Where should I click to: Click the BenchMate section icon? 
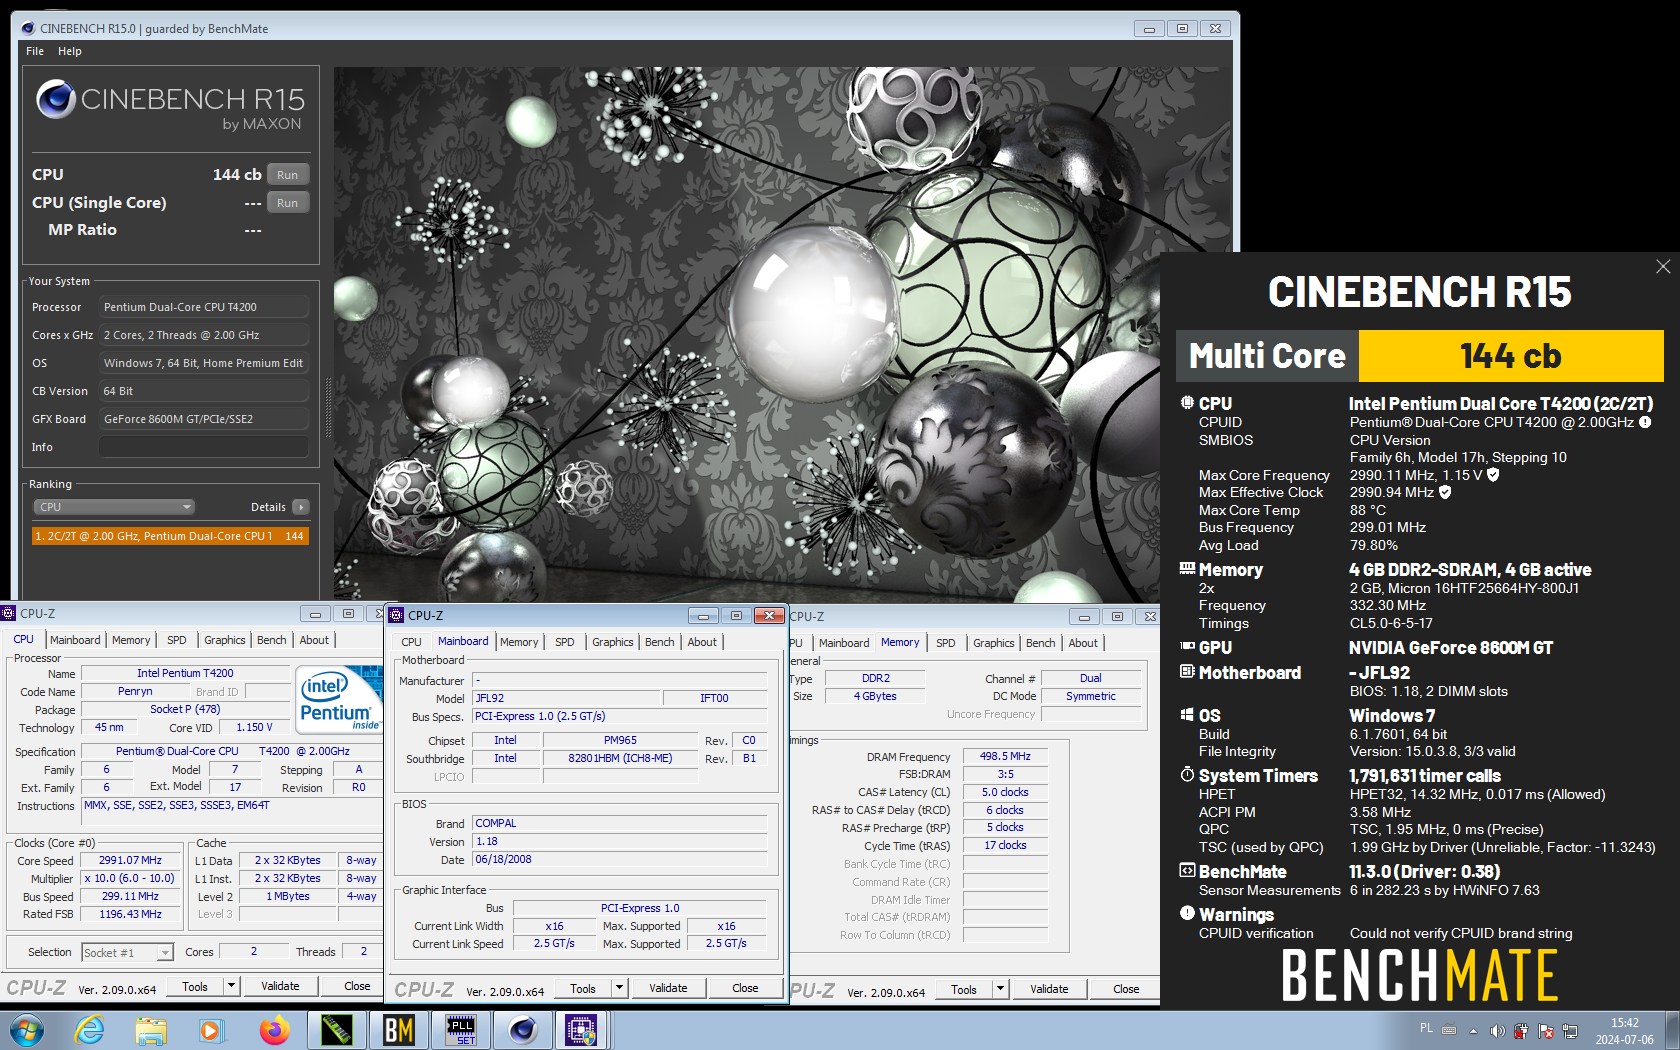point(1187,871)
